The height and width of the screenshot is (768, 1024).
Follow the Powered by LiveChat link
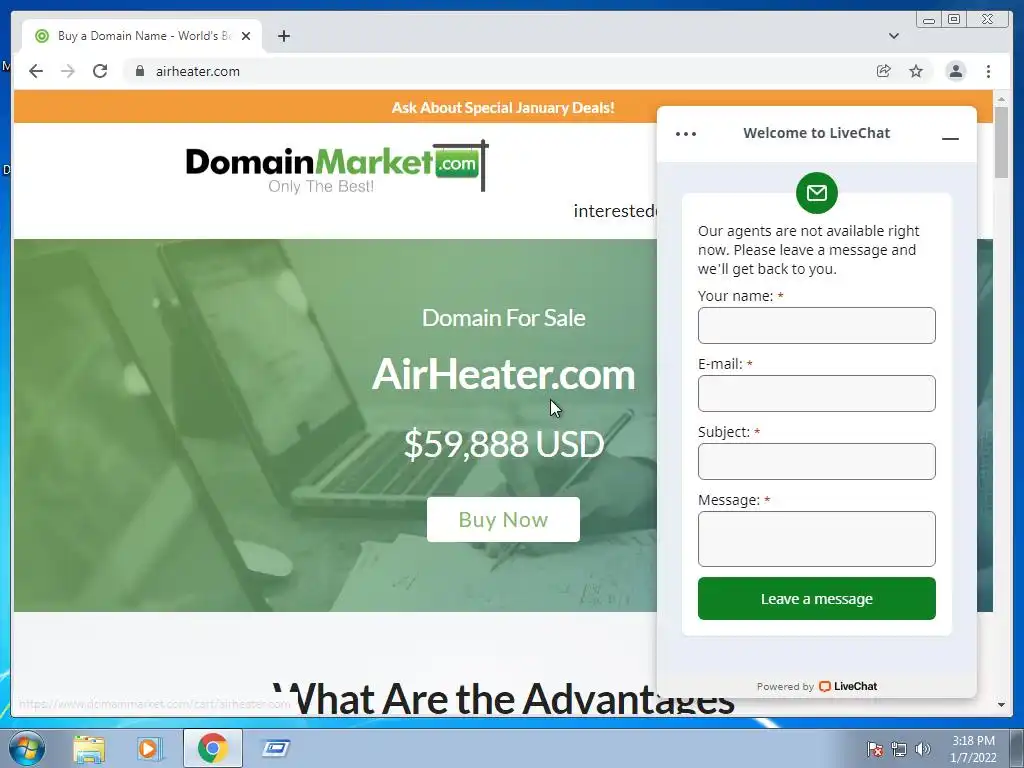click(816, 686)
